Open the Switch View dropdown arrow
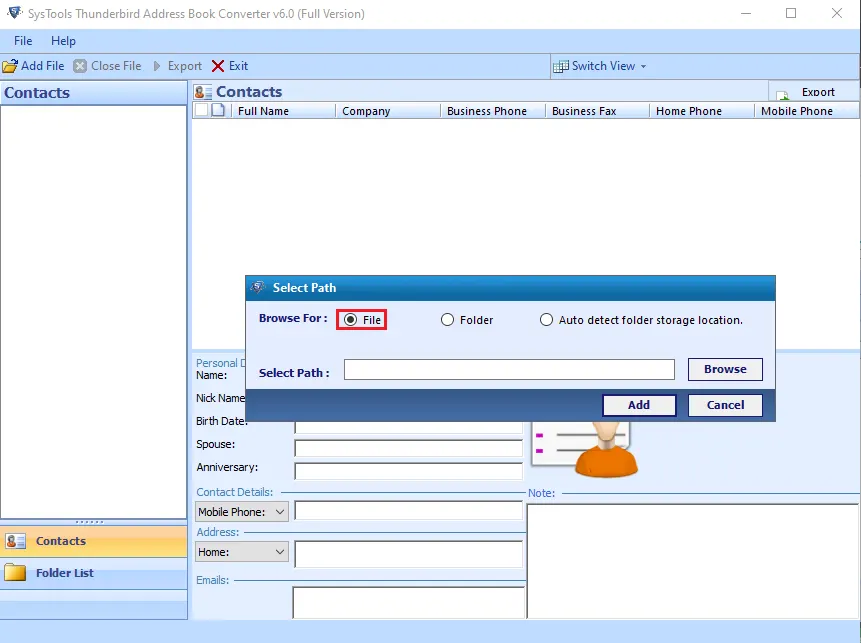 pyautogui.click(x=644, y=66)
